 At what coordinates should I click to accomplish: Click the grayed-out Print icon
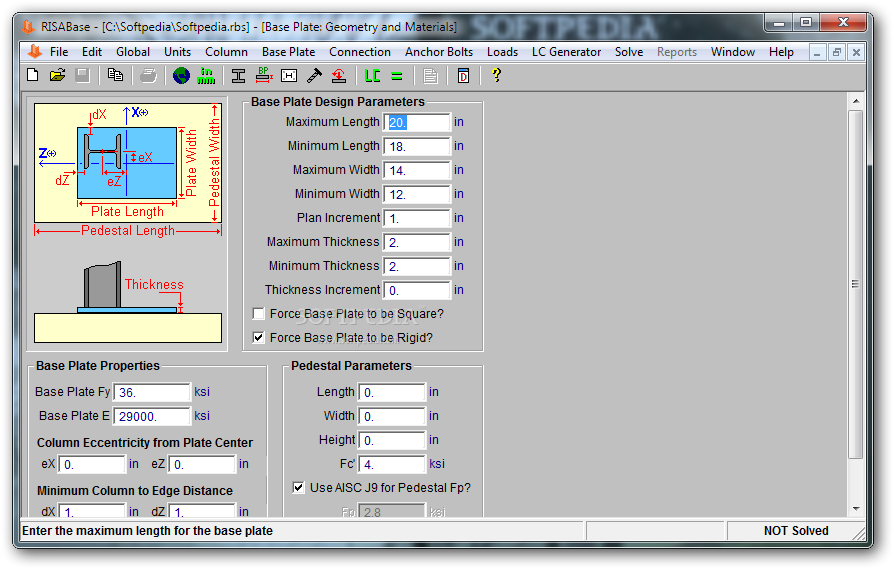tap(148, 75)
